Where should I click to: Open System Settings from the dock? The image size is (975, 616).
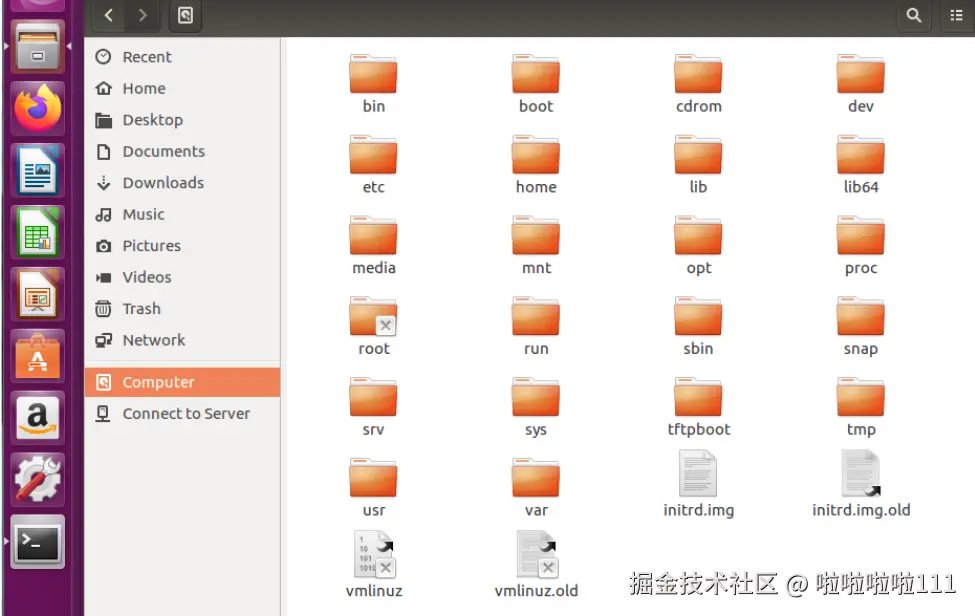tap(38, 480)
